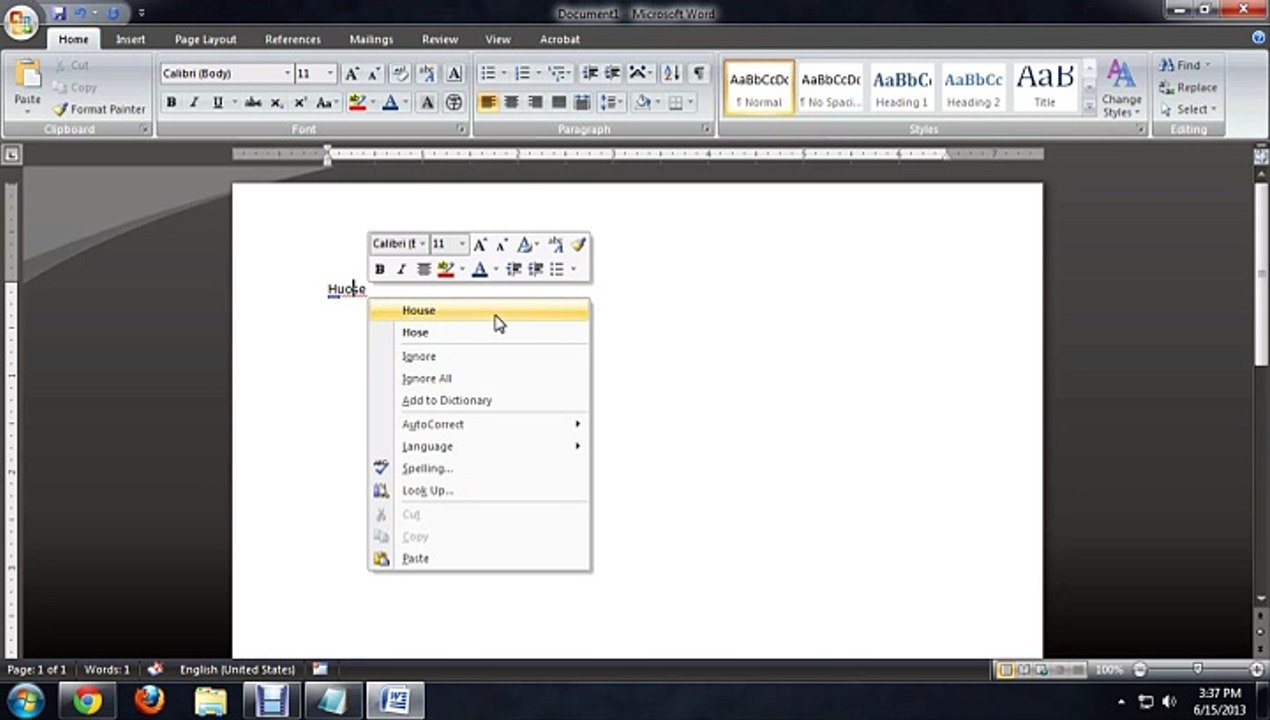The width and height of the screenshot is (1270, 720).
Task: Open ribbon font size dropdown
Action: pos(331,74)
